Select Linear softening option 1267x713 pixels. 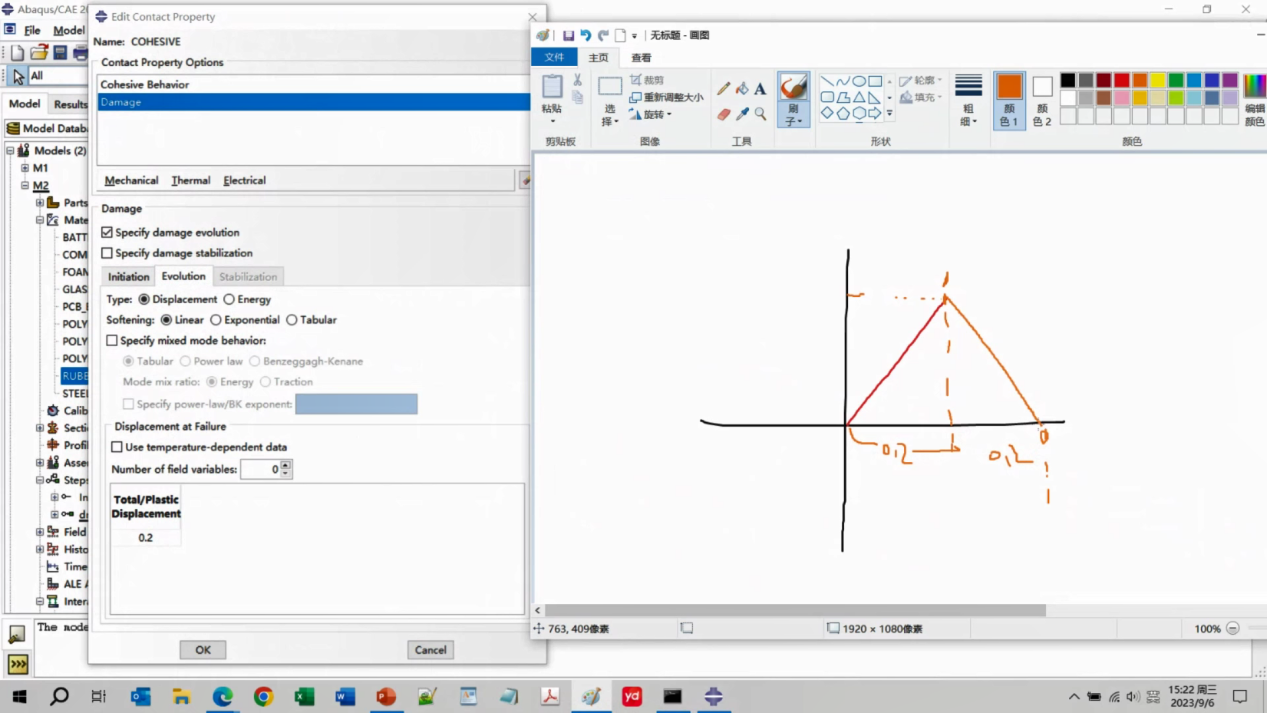(x=166, y=320)
